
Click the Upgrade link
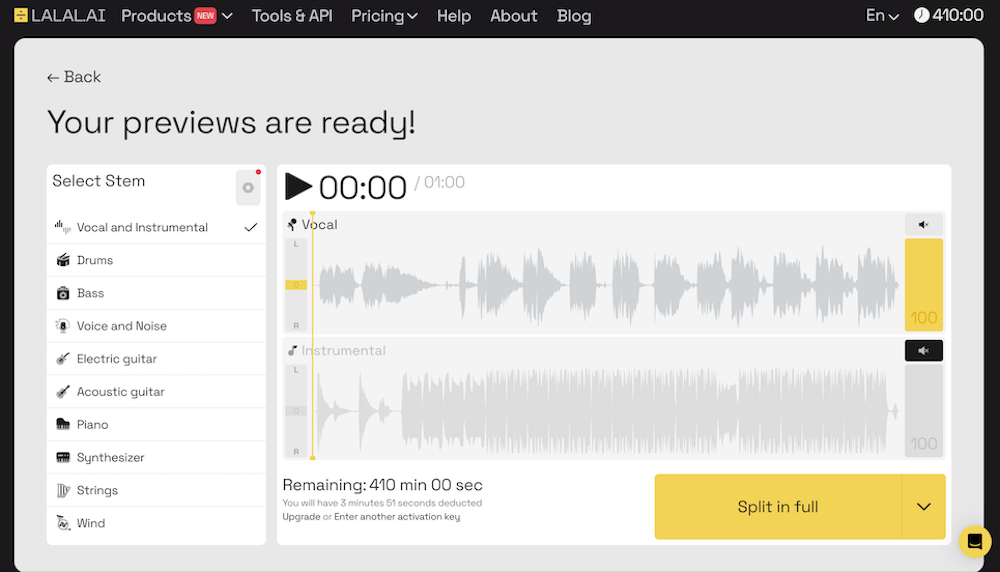(301, 517)
